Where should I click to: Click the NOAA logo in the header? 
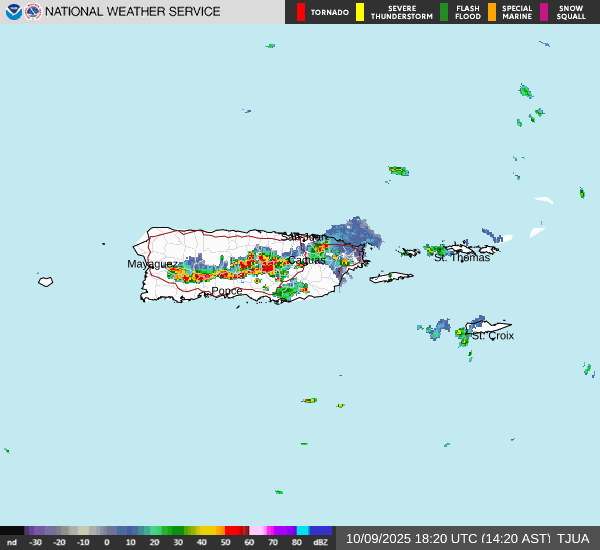(13, 12)
